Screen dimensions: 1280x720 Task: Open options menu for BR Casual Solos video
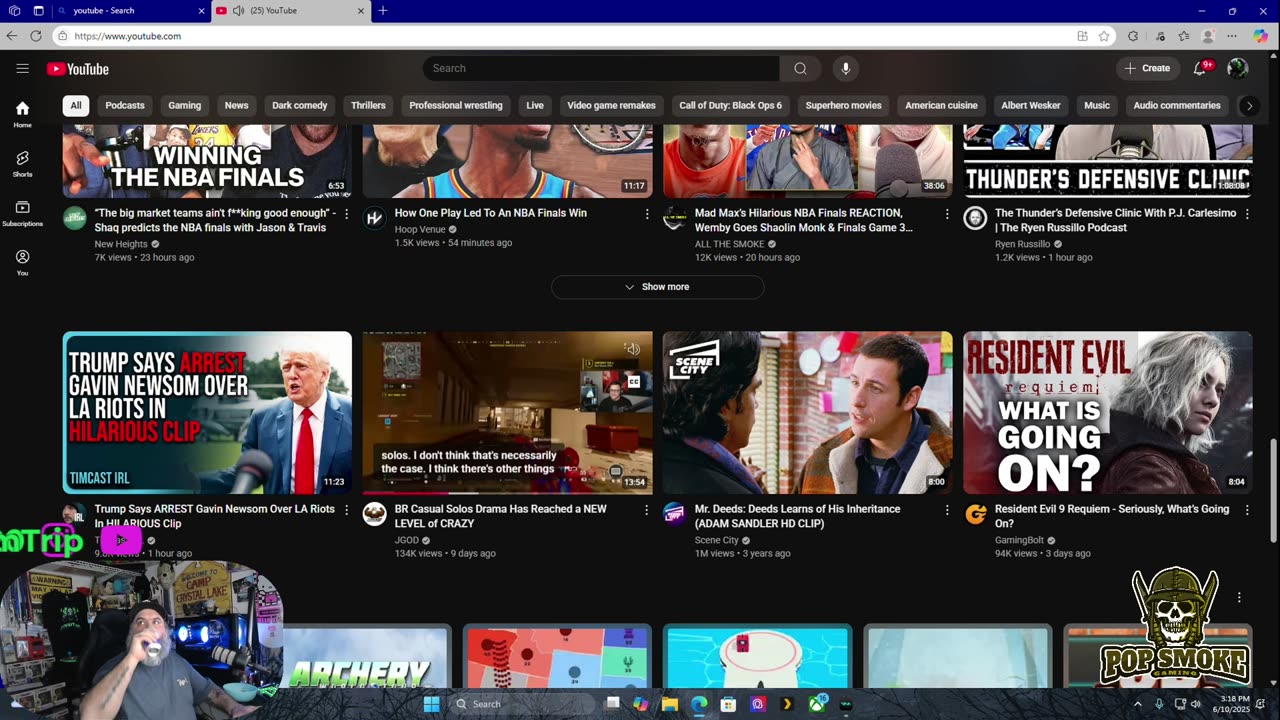tap(646, 510)
